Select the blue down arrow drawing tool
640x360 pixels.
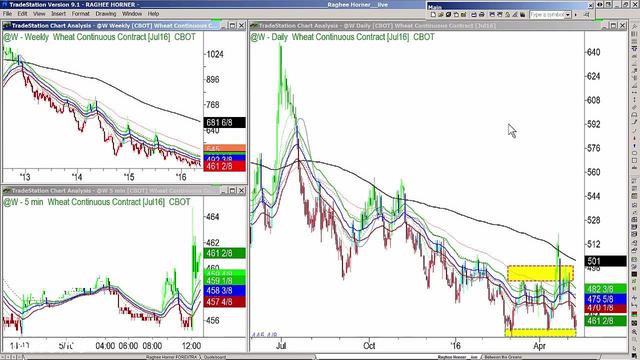634,146
